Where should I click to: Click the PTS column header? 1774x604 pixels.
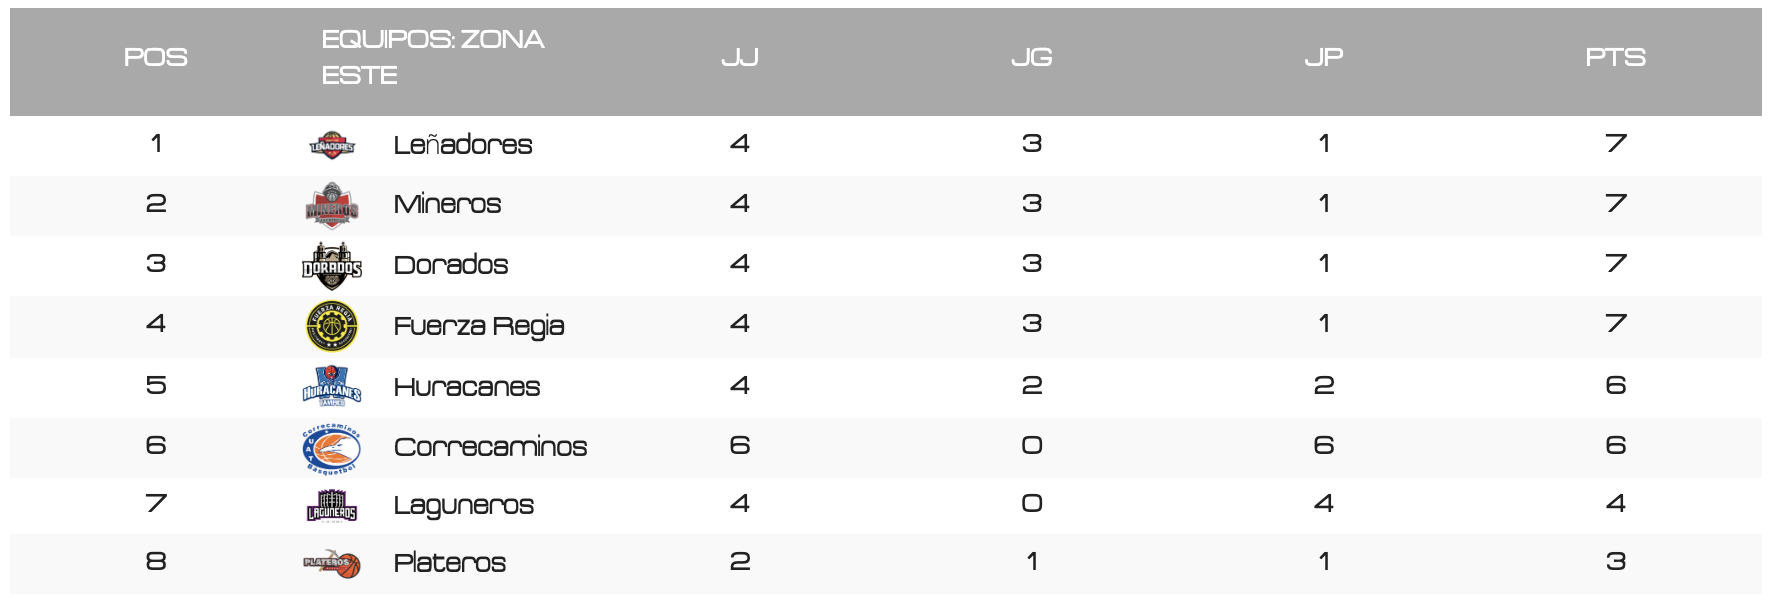[1616, 58]
